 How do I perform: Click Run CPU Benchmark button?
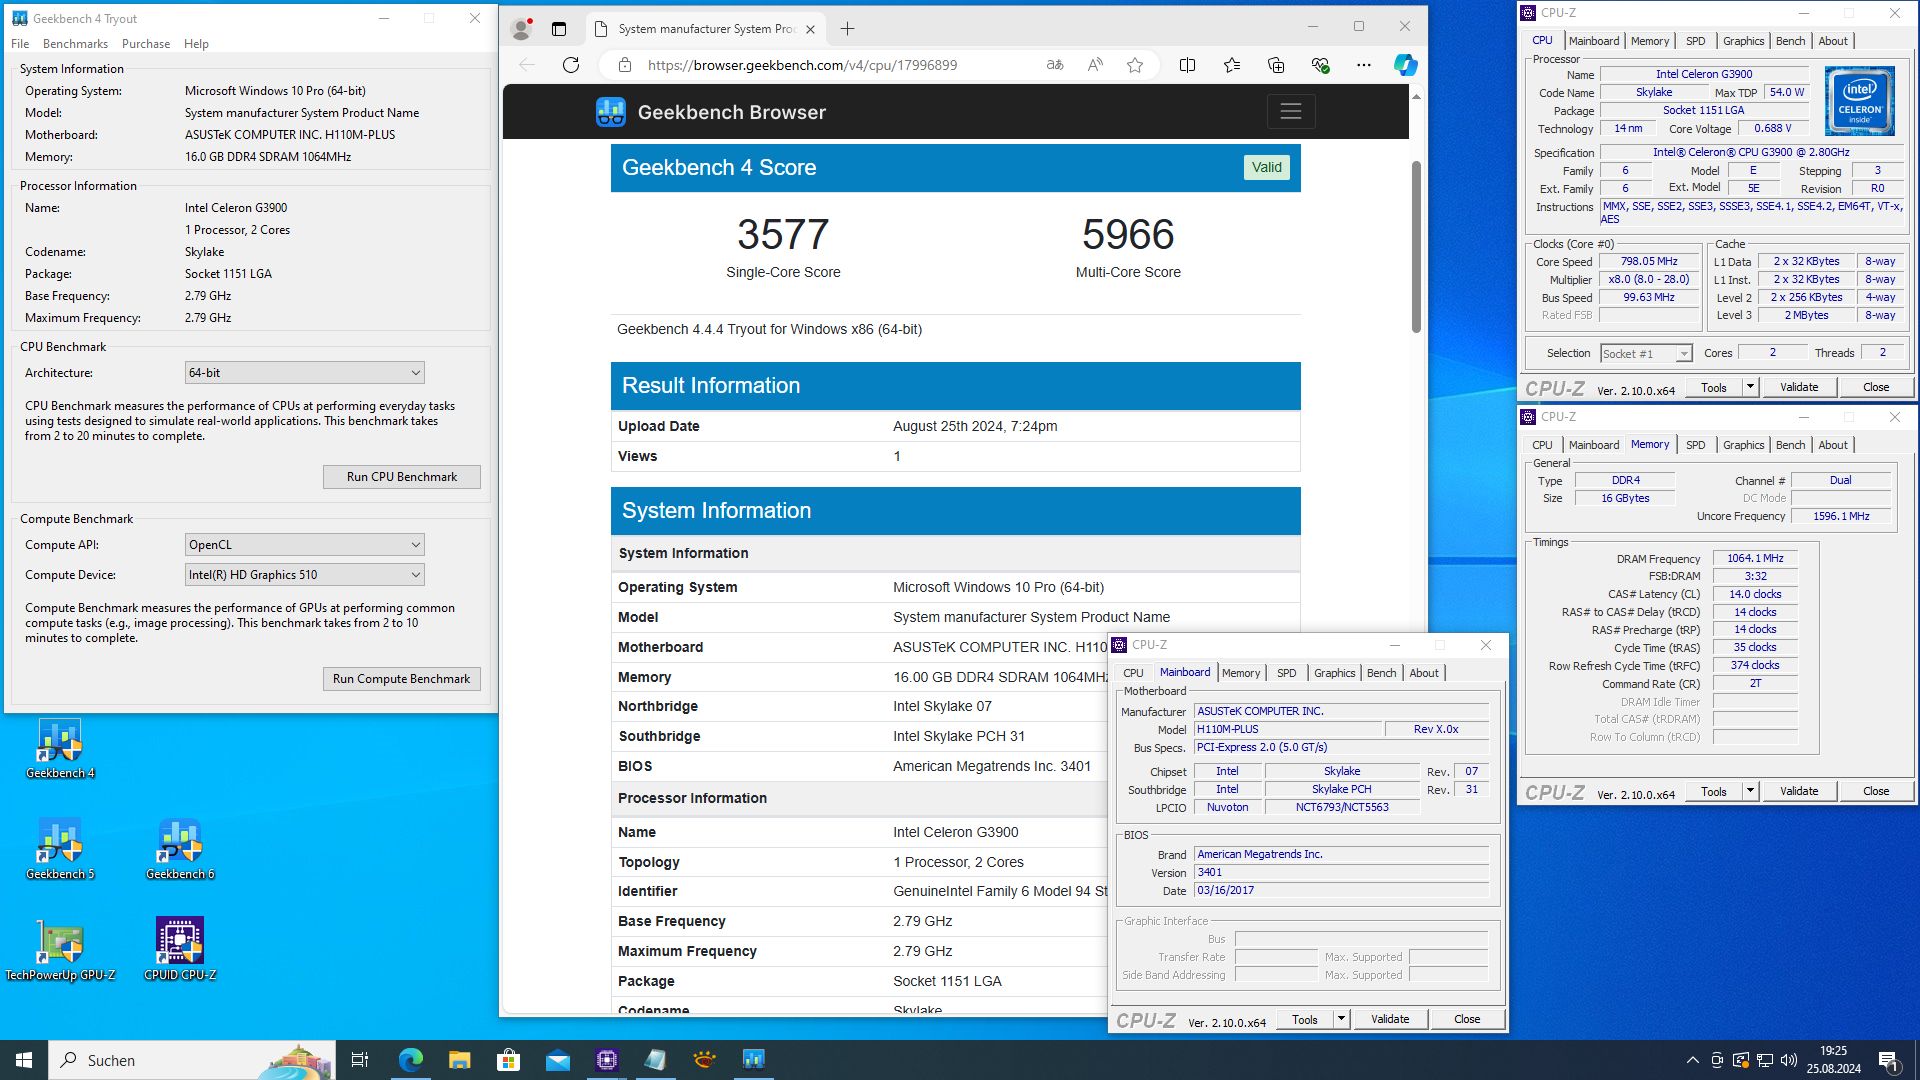pyautogui.click(x=402, y=477)
